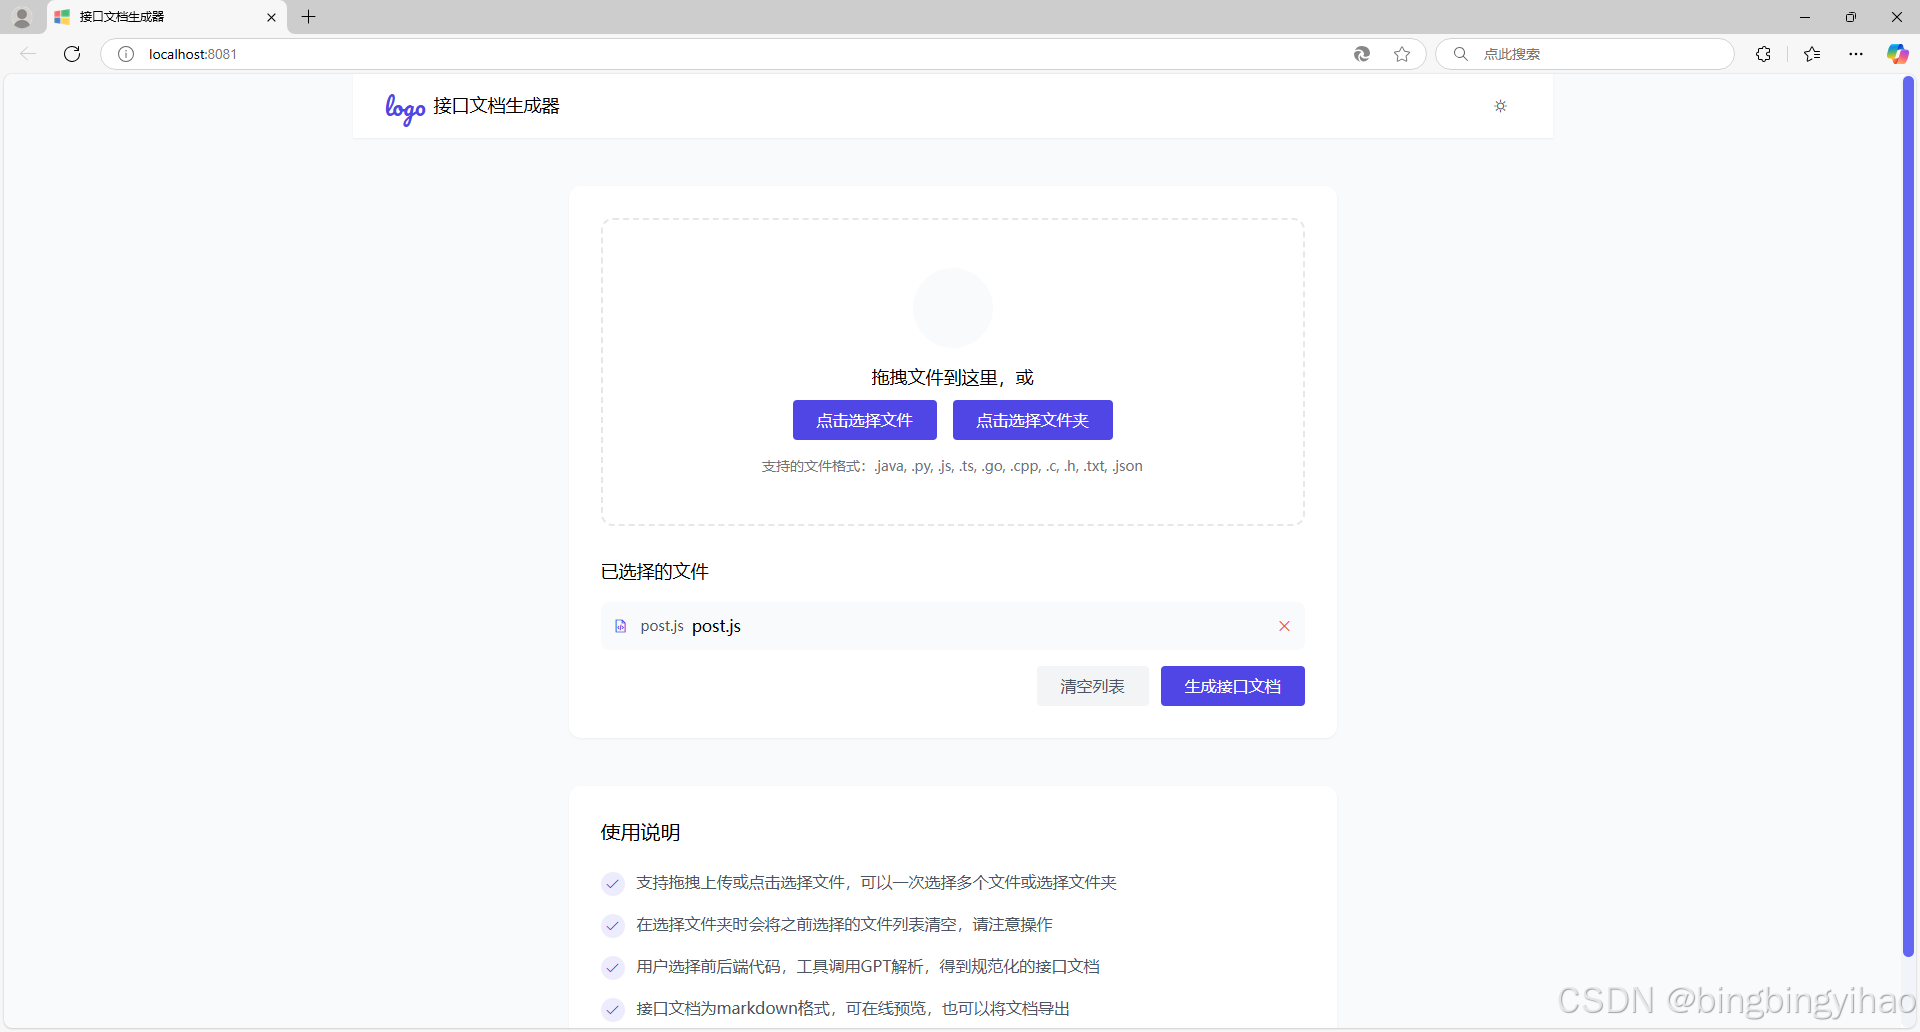
Task: Click 生成接口文档 to generate docs
Action: (x=1232, y=686)
